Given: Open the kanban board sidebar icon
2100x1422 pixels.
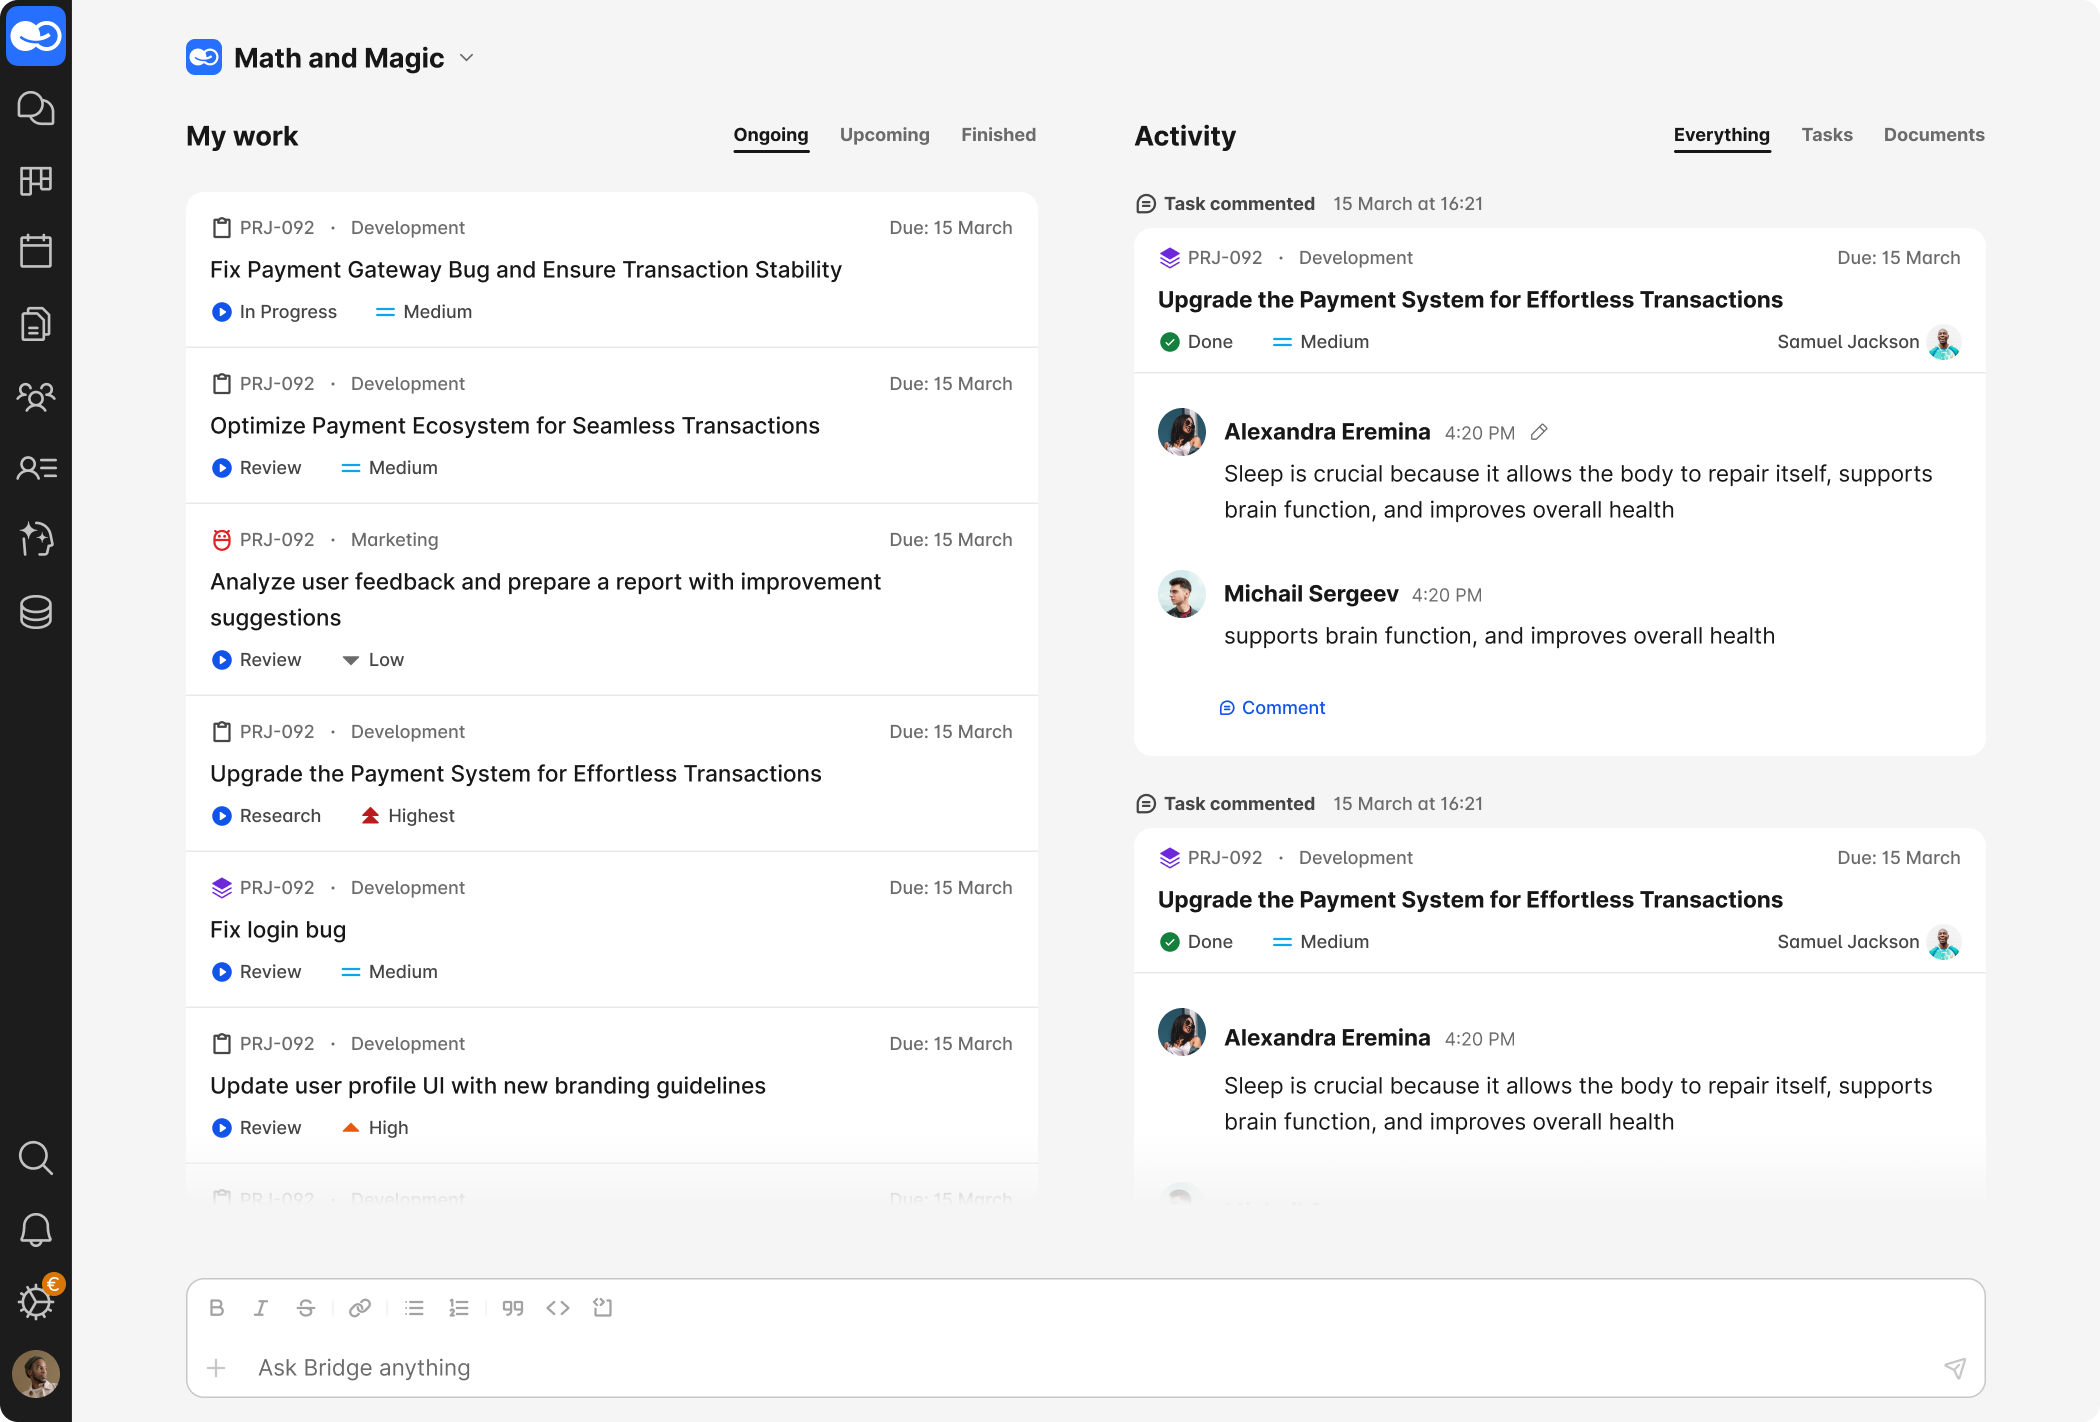Looking at the screenshot, I should pos(36,180).
